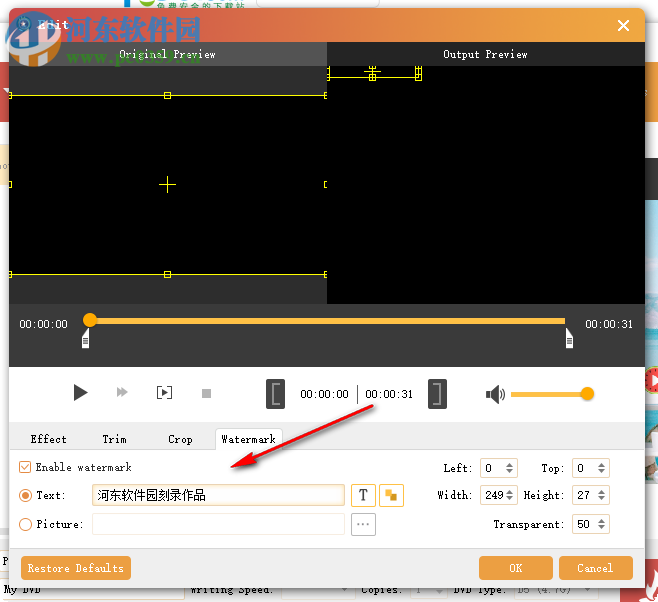
Task: Click the orange playhead on the timeline
Action: 90,320
